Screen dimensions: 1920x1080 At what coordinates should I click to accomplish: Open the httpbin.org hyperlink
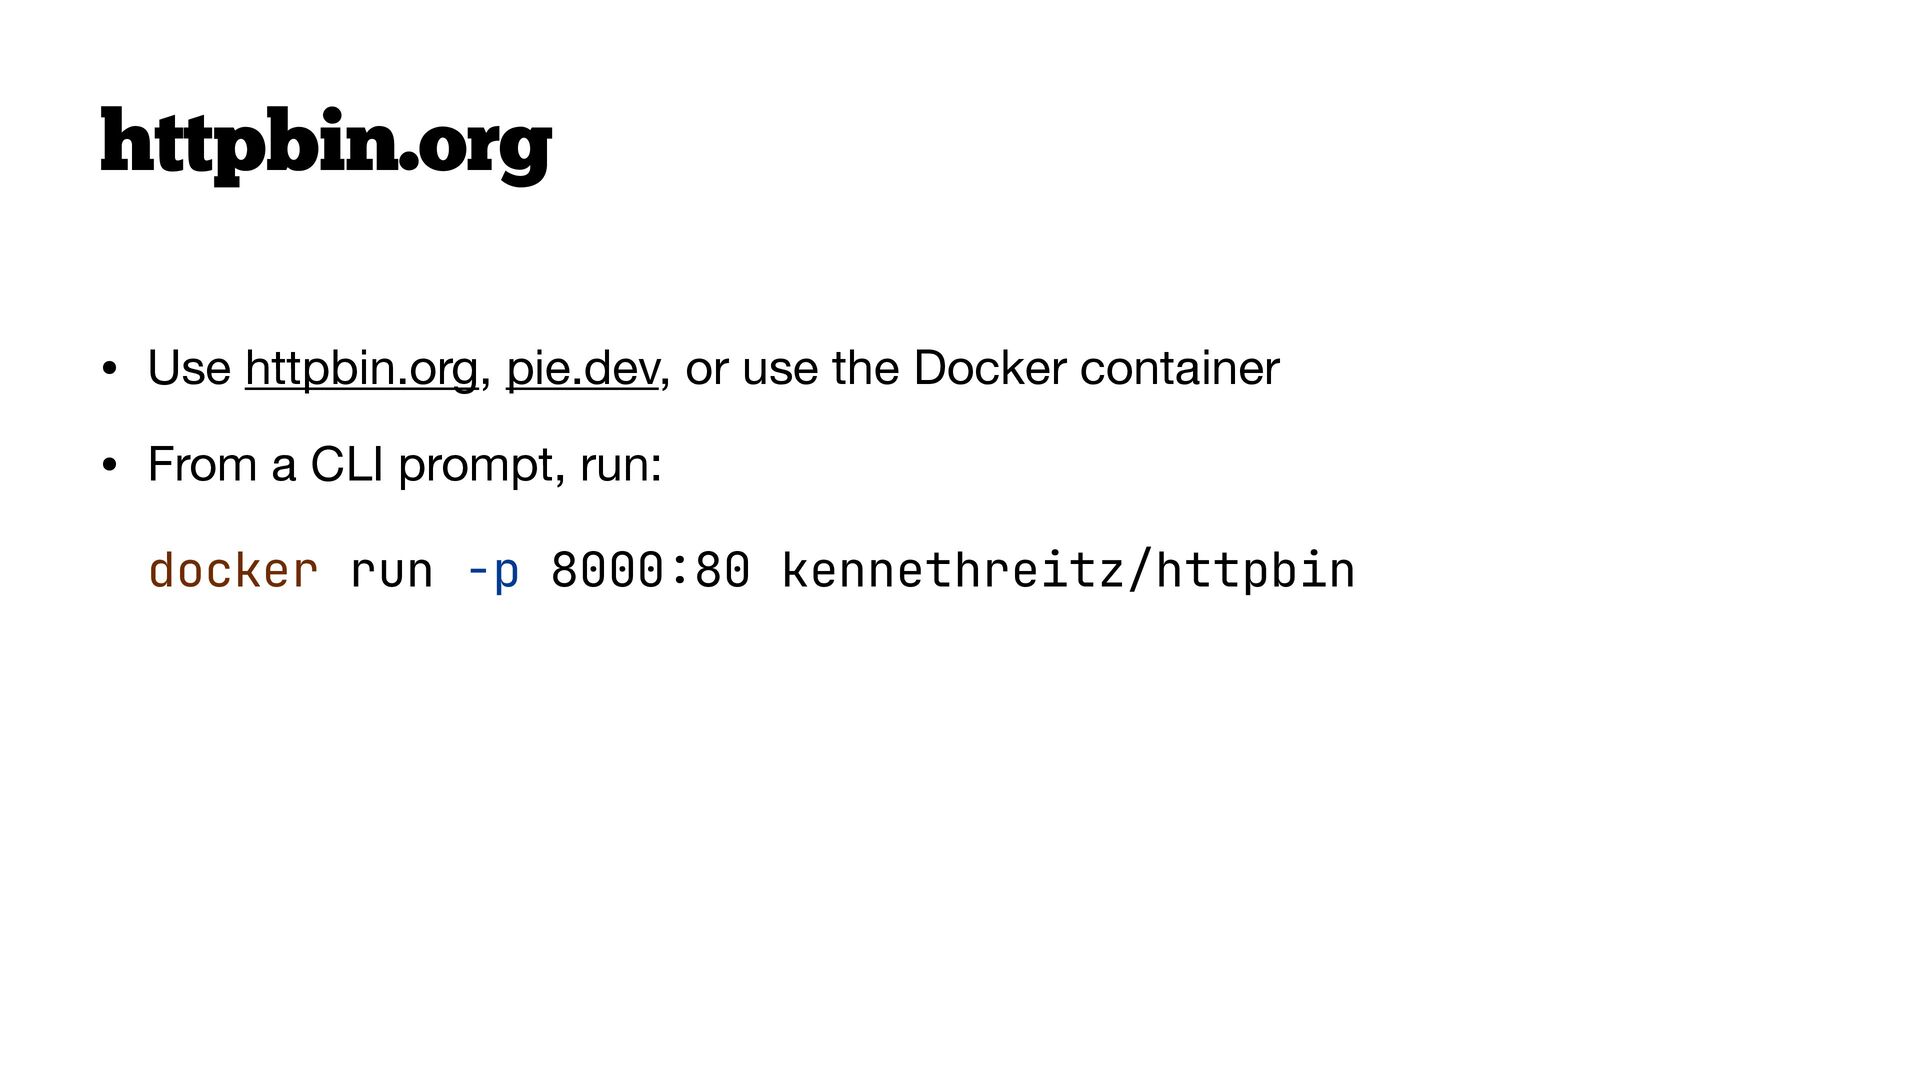pos(361,368)
